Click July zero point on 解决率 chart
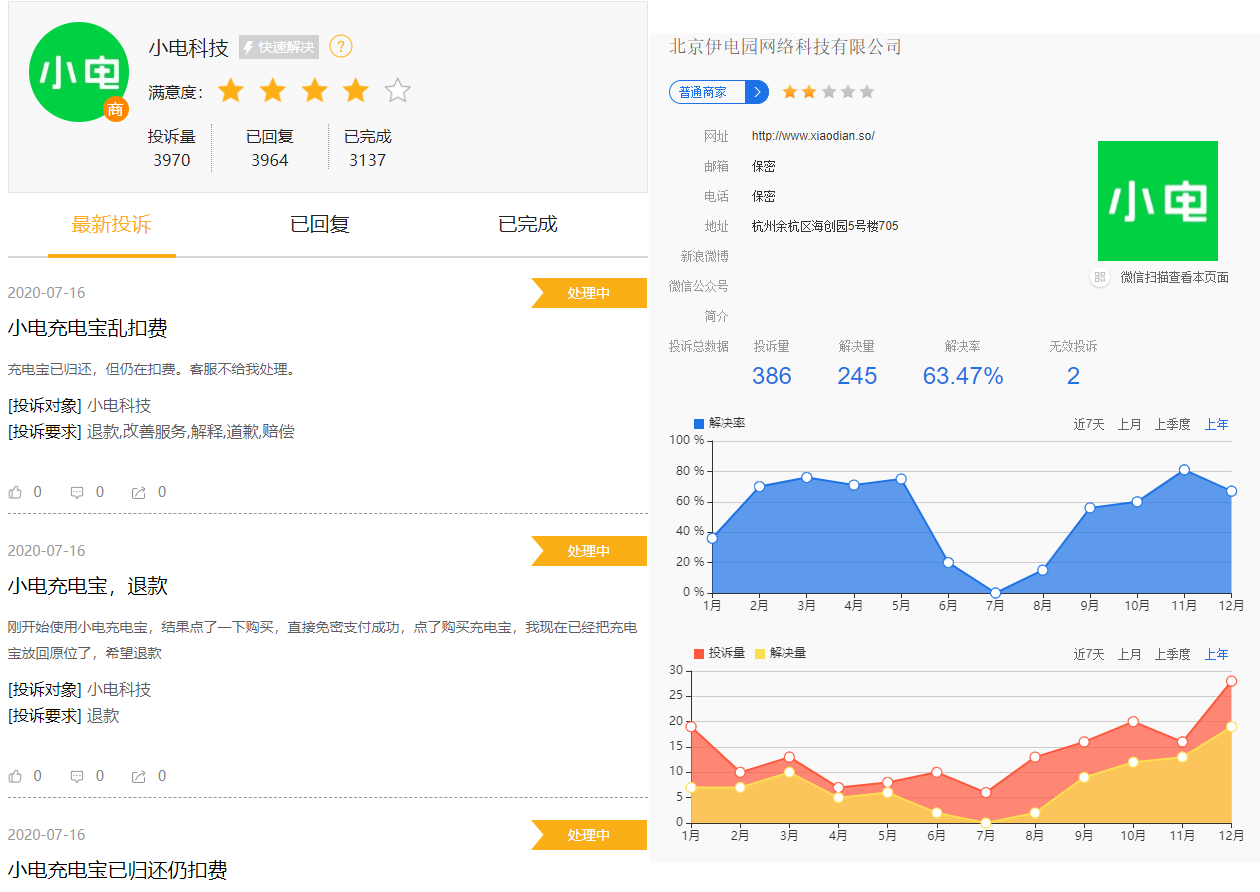Screen dimensions: 1260x892 coord(995,592)
